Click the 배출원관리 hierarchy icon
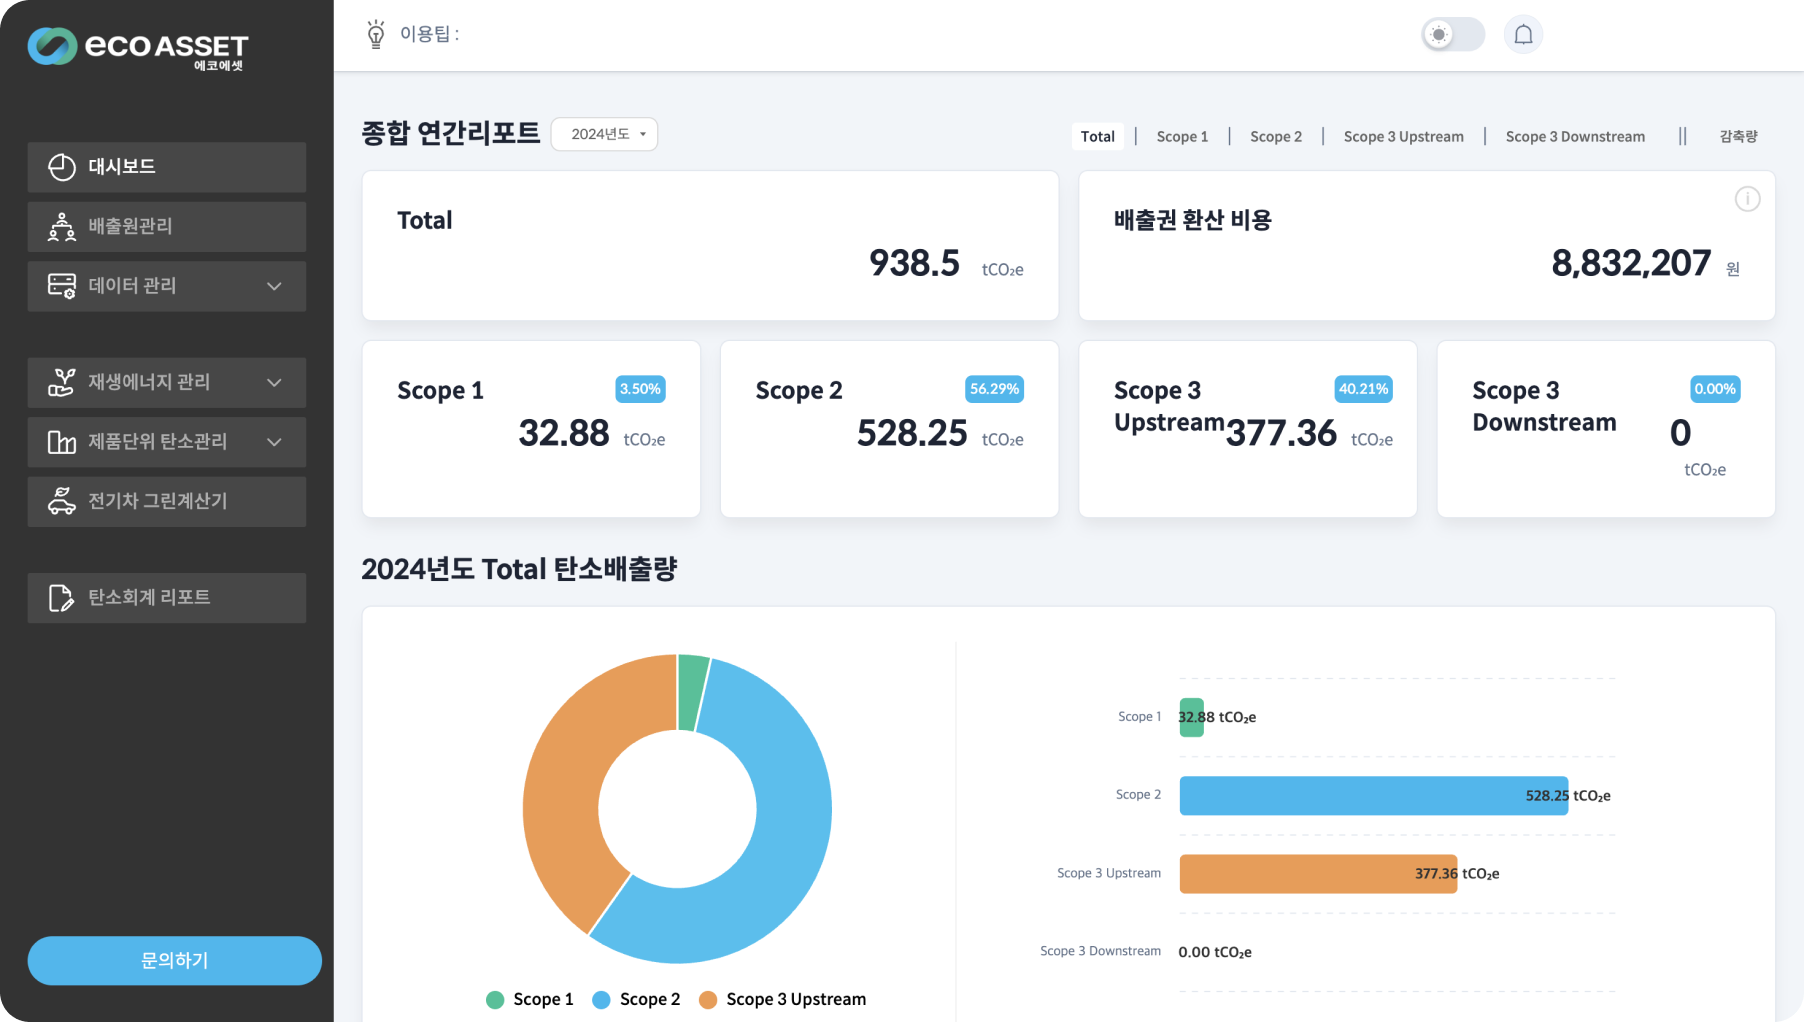 (62, 227)
